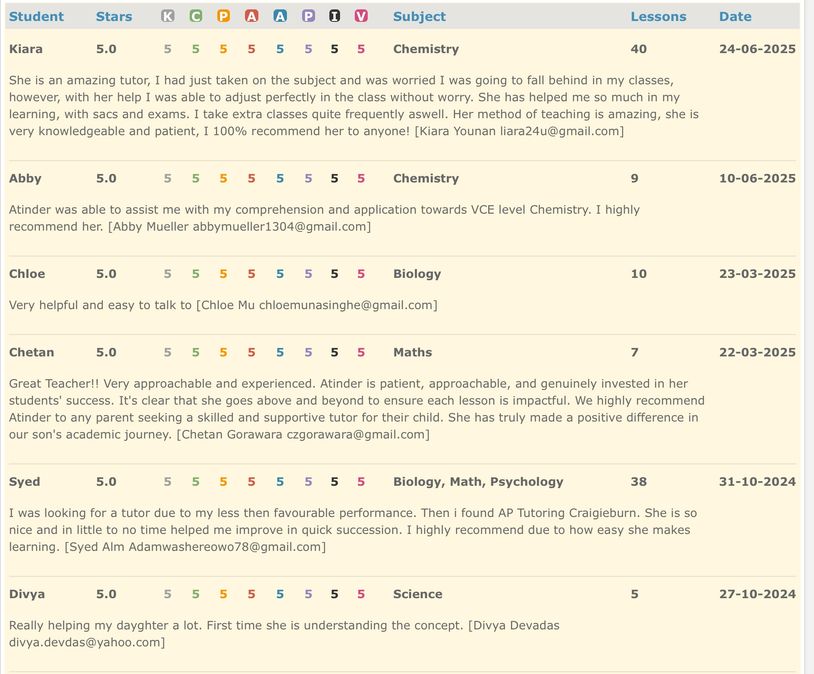Image resolution: width=814 pixels, height=674 pixels.
Task: Click the orange P rating icon
Action: pos(224,16)
